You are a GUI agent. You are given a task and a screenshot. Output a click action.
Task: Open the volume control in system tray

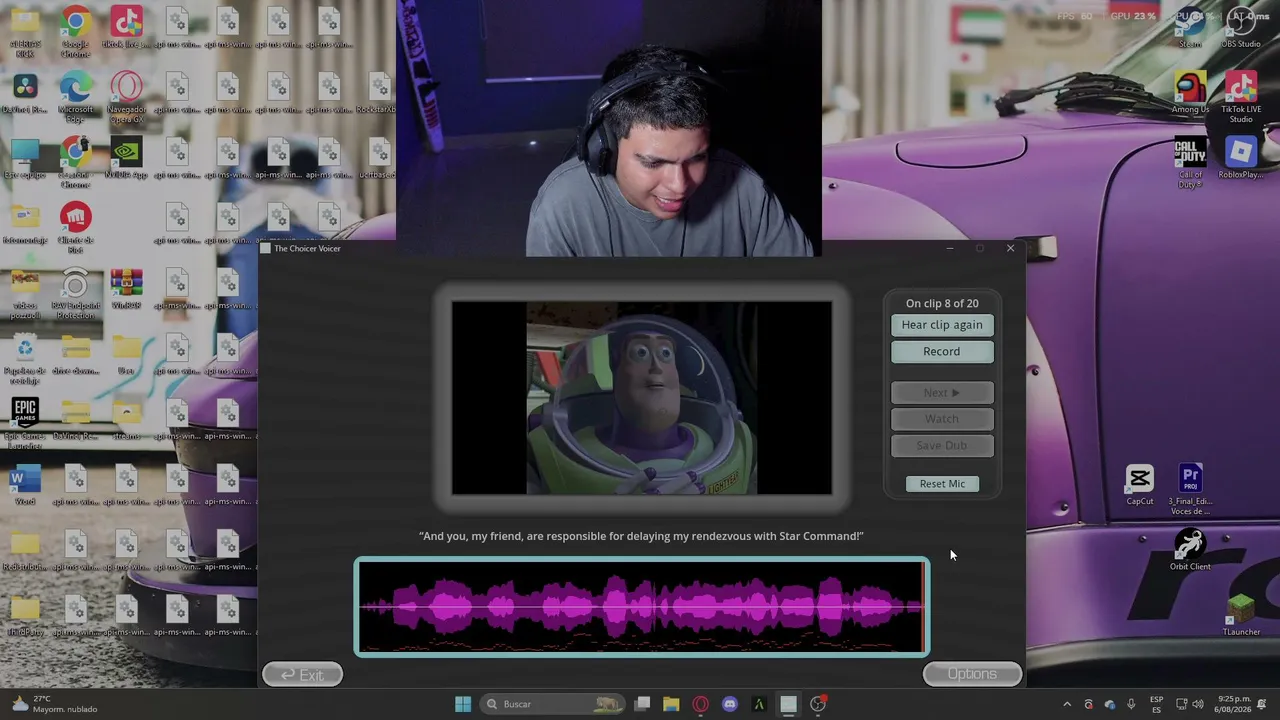click(x=1198, y=704)
